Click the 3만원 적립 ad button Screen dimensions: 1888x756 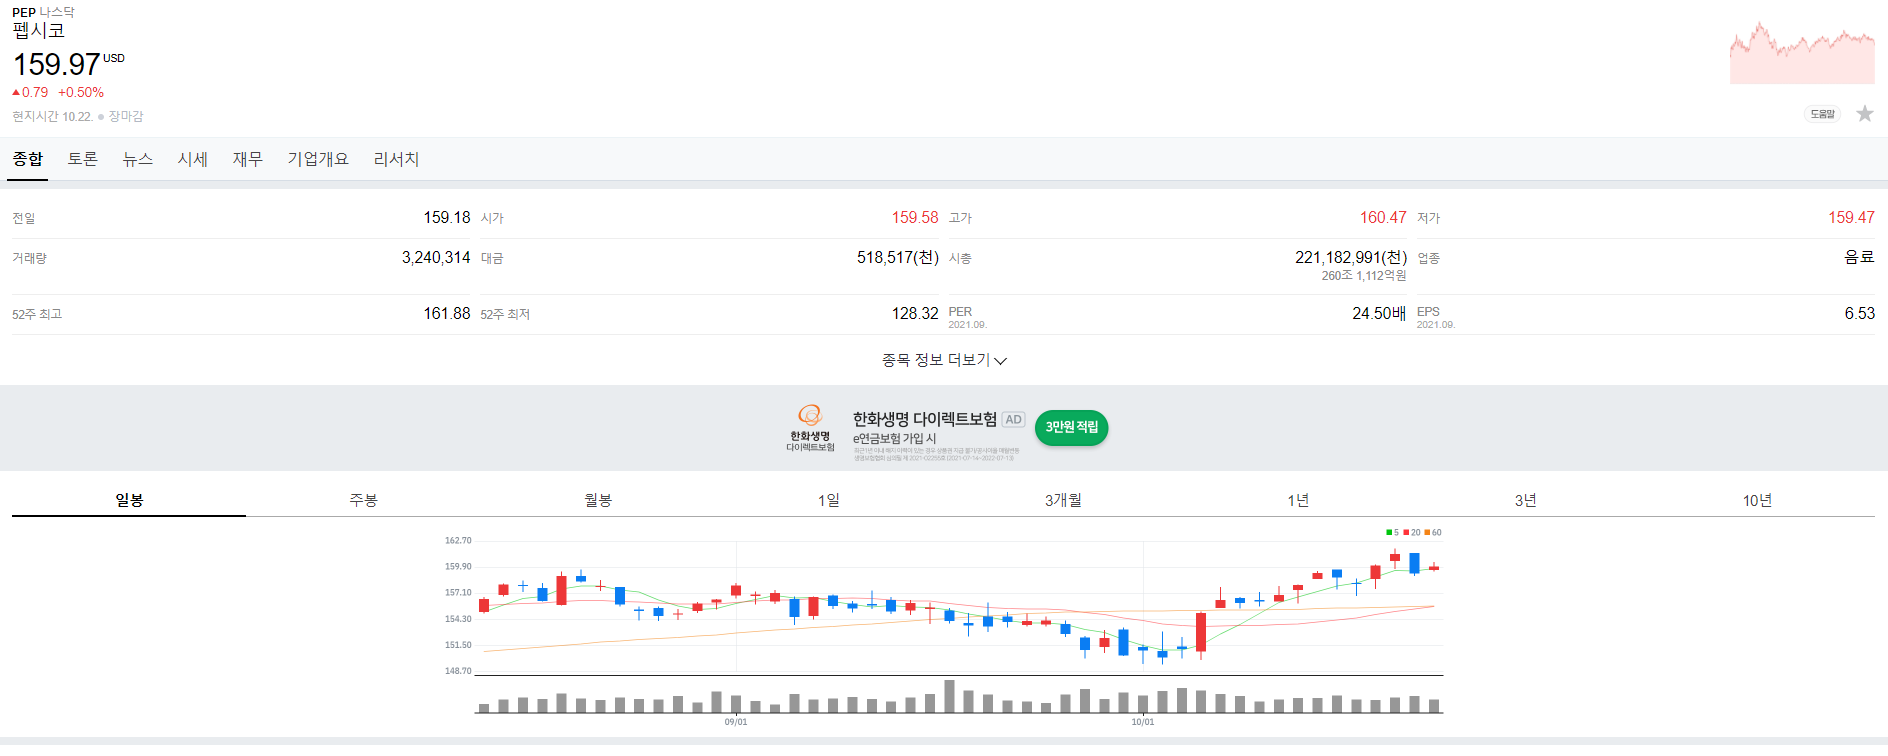pyautogui.click(x=1071, y=427)
